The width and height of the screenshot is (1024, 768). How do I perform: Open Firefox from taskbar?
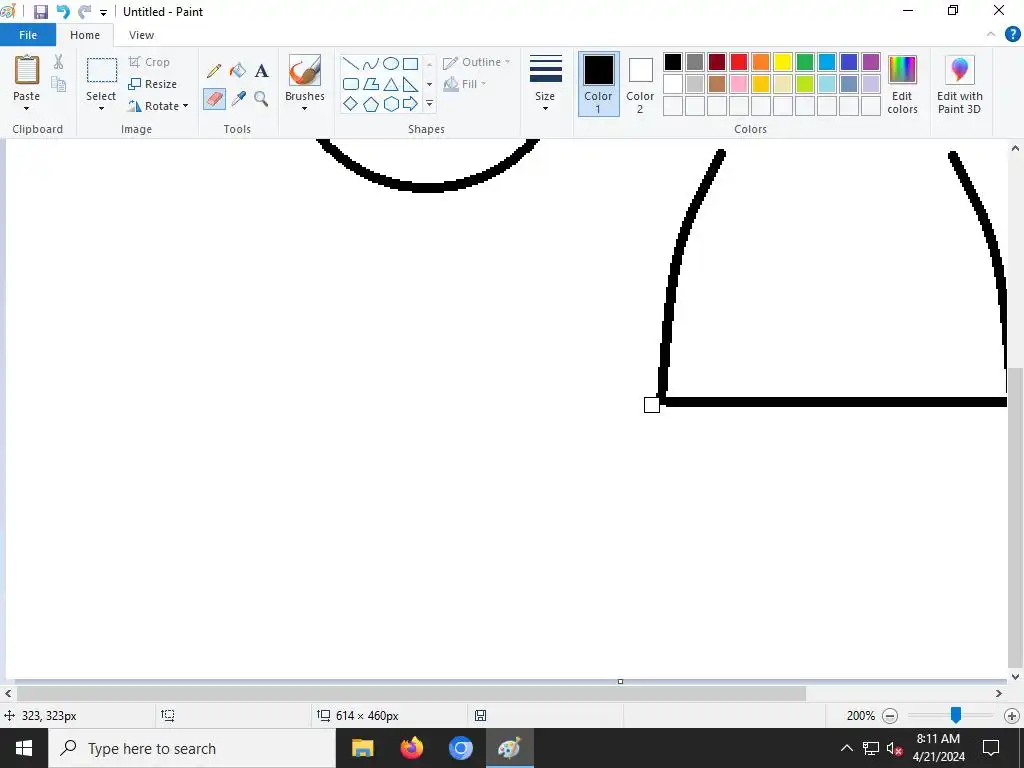[411, 748]
